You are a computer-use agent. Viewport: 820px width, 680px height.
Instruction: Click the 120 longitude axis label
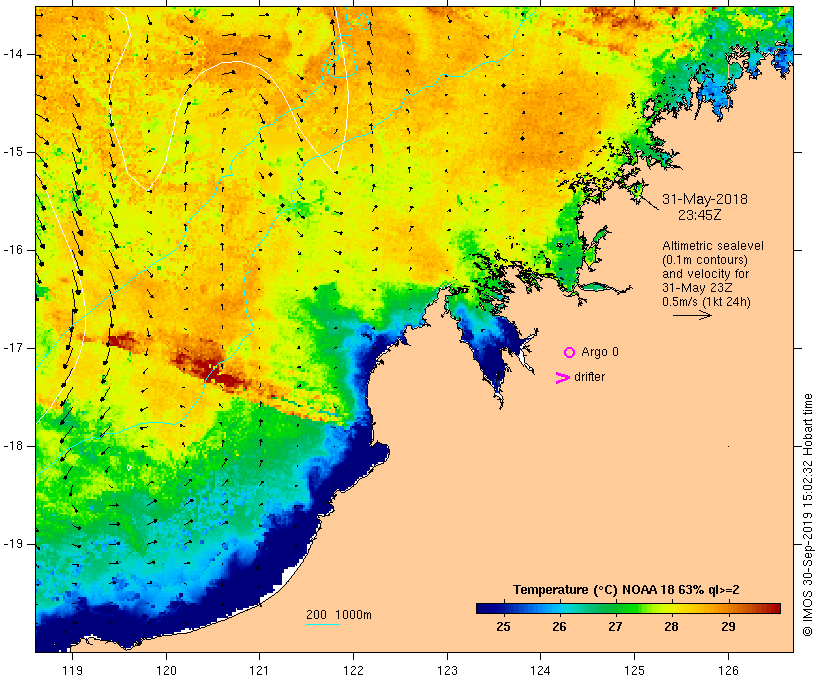(166, 671)
